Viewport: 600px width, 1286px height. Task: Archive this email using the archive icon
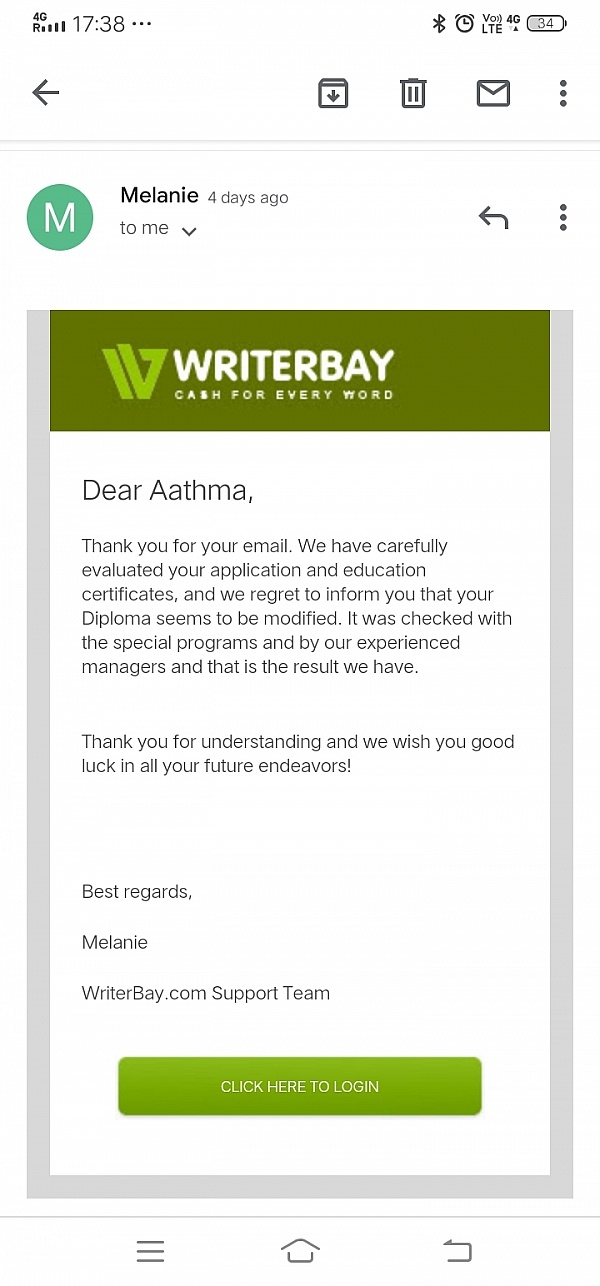[333, 92]
